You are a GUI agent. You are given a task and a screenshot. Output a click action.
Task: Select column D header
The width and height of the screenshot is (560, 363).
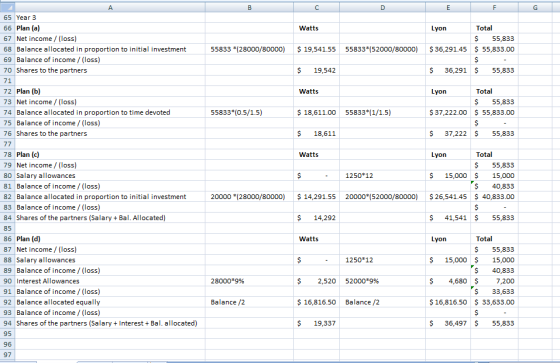click(x=382, y=7)
